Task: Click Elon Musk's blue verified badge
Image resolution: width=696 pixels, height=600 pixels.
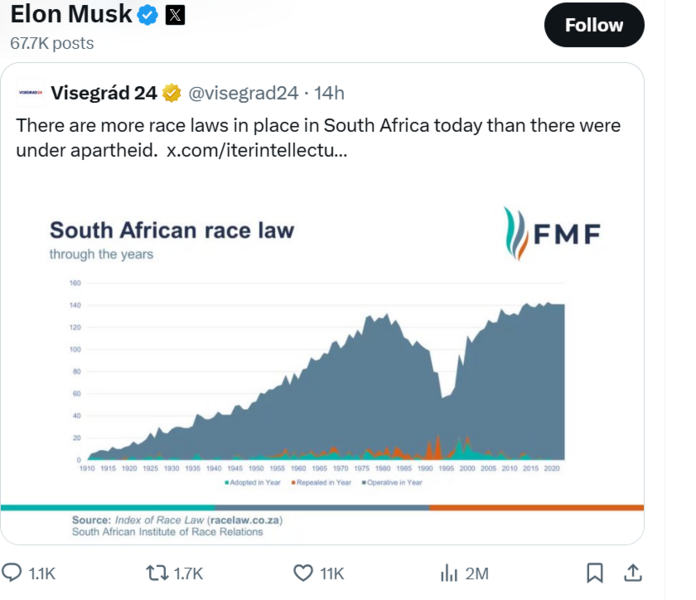Action: (x=148, y=15)
